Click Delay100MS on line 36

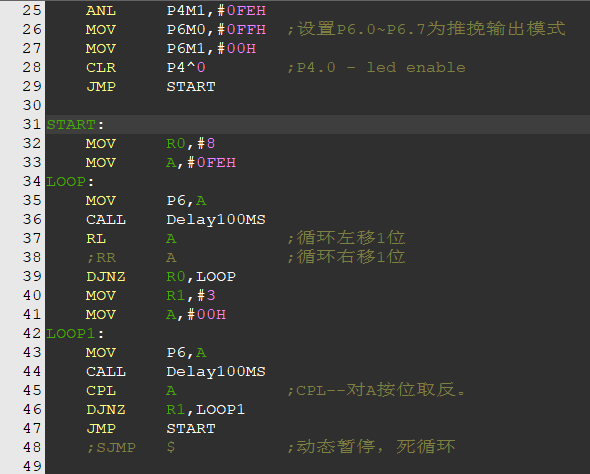(x=216, y=220)
